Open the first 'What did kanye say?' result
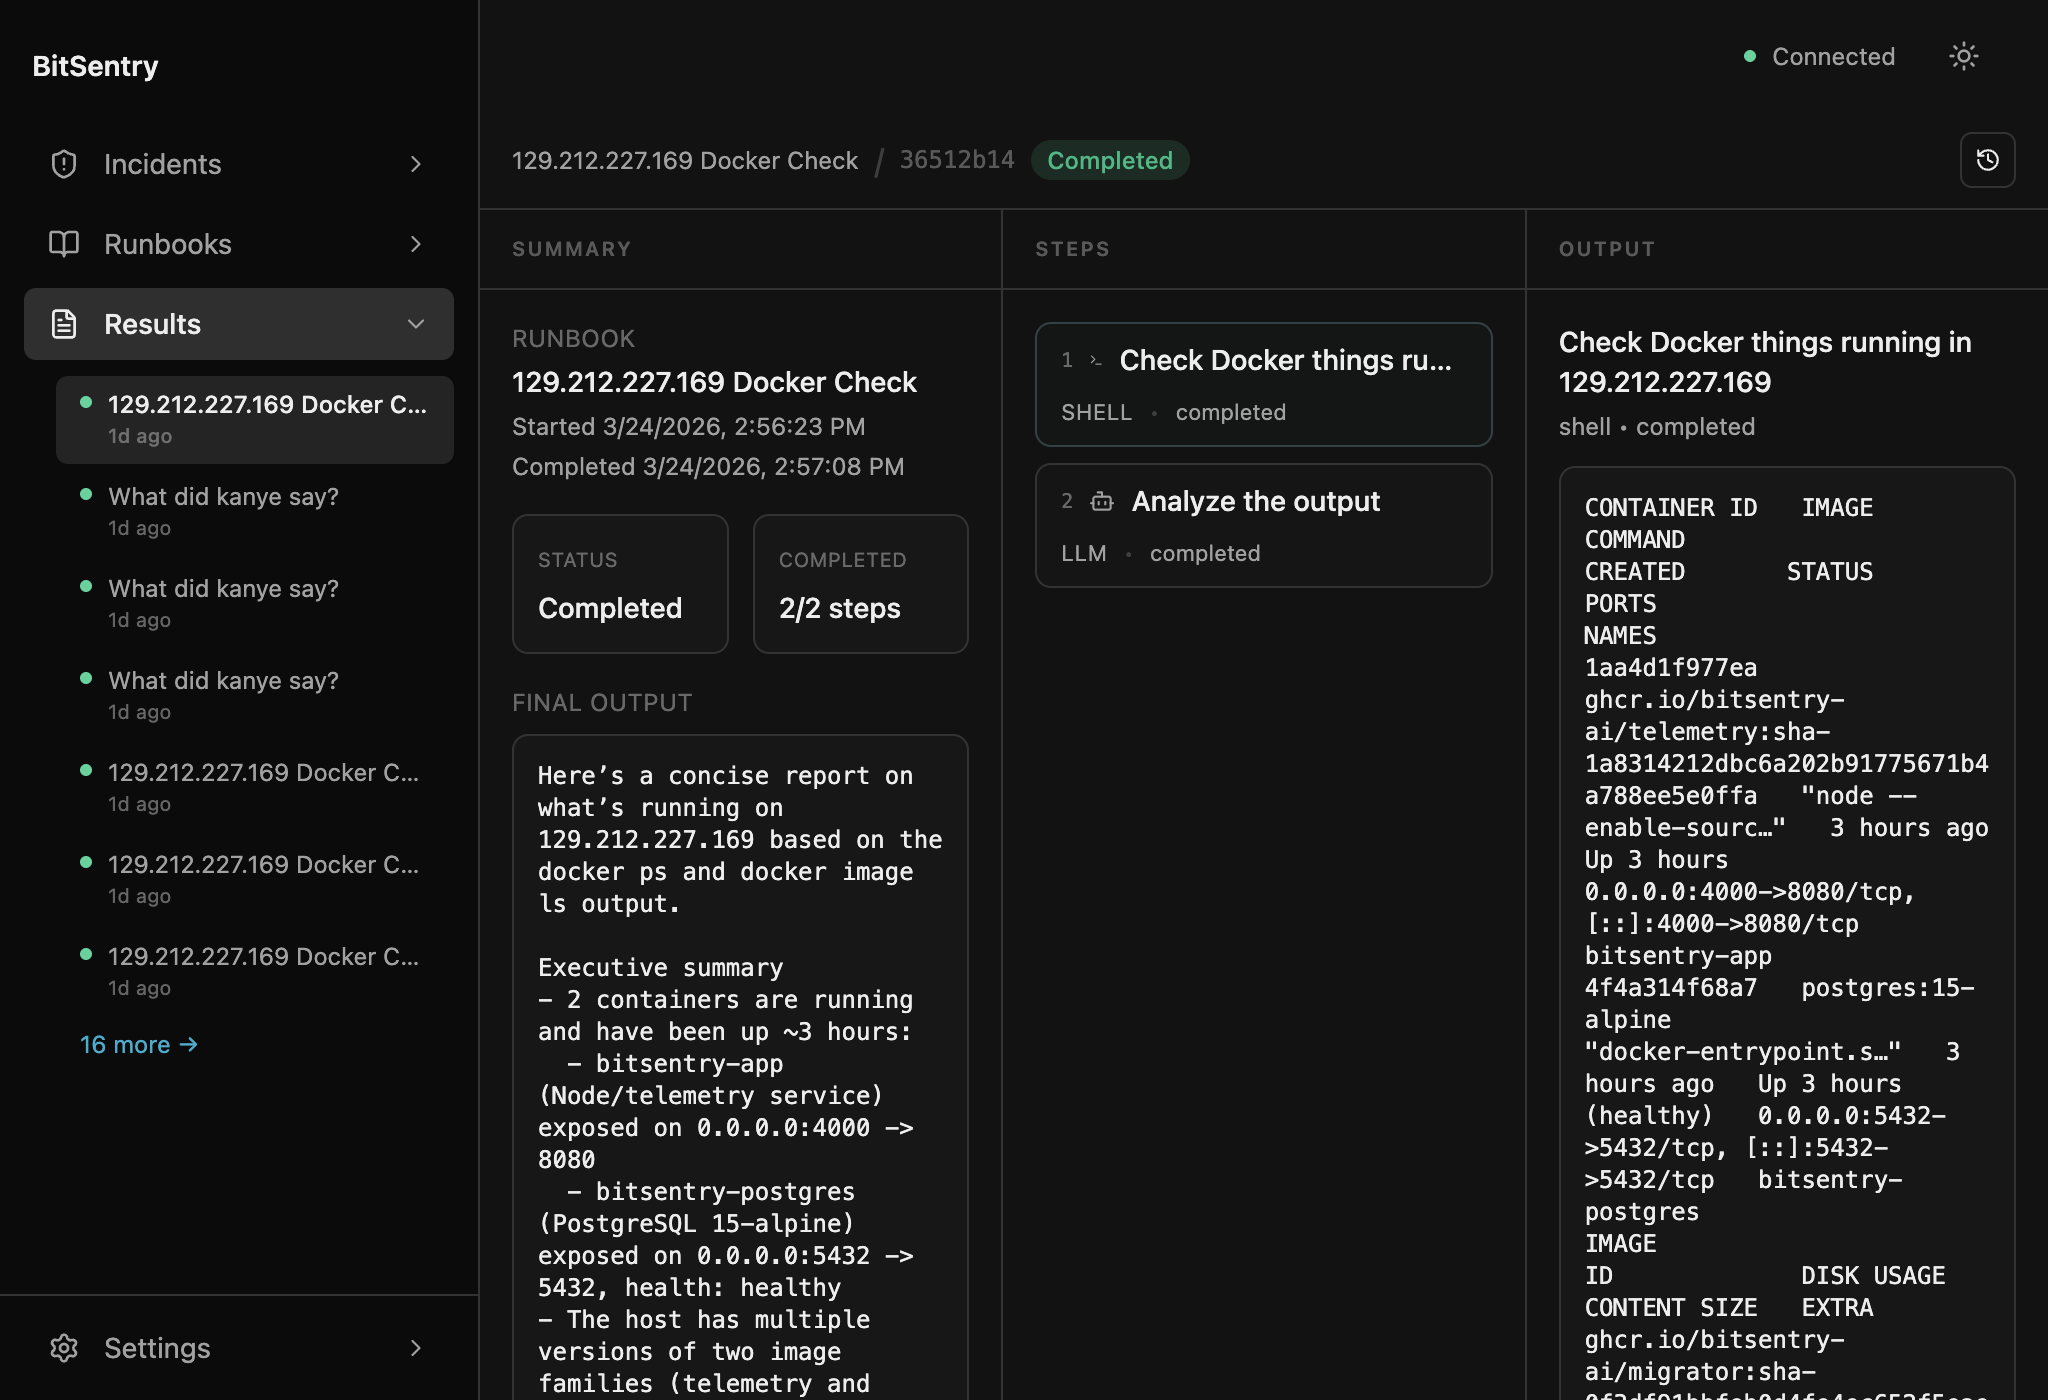 coord(223,497)
